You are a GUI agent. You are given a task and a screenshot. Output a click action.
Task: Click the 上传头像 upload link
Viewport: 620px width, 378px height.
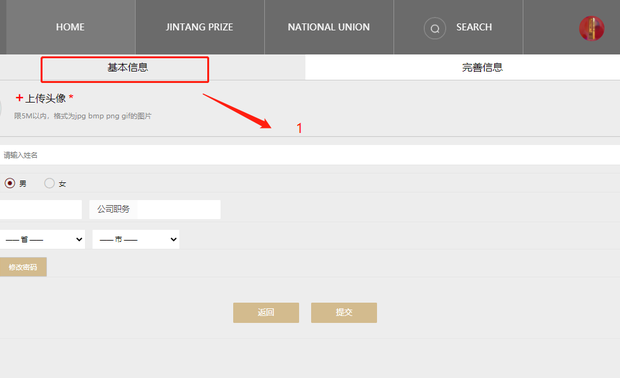[45, 98]
